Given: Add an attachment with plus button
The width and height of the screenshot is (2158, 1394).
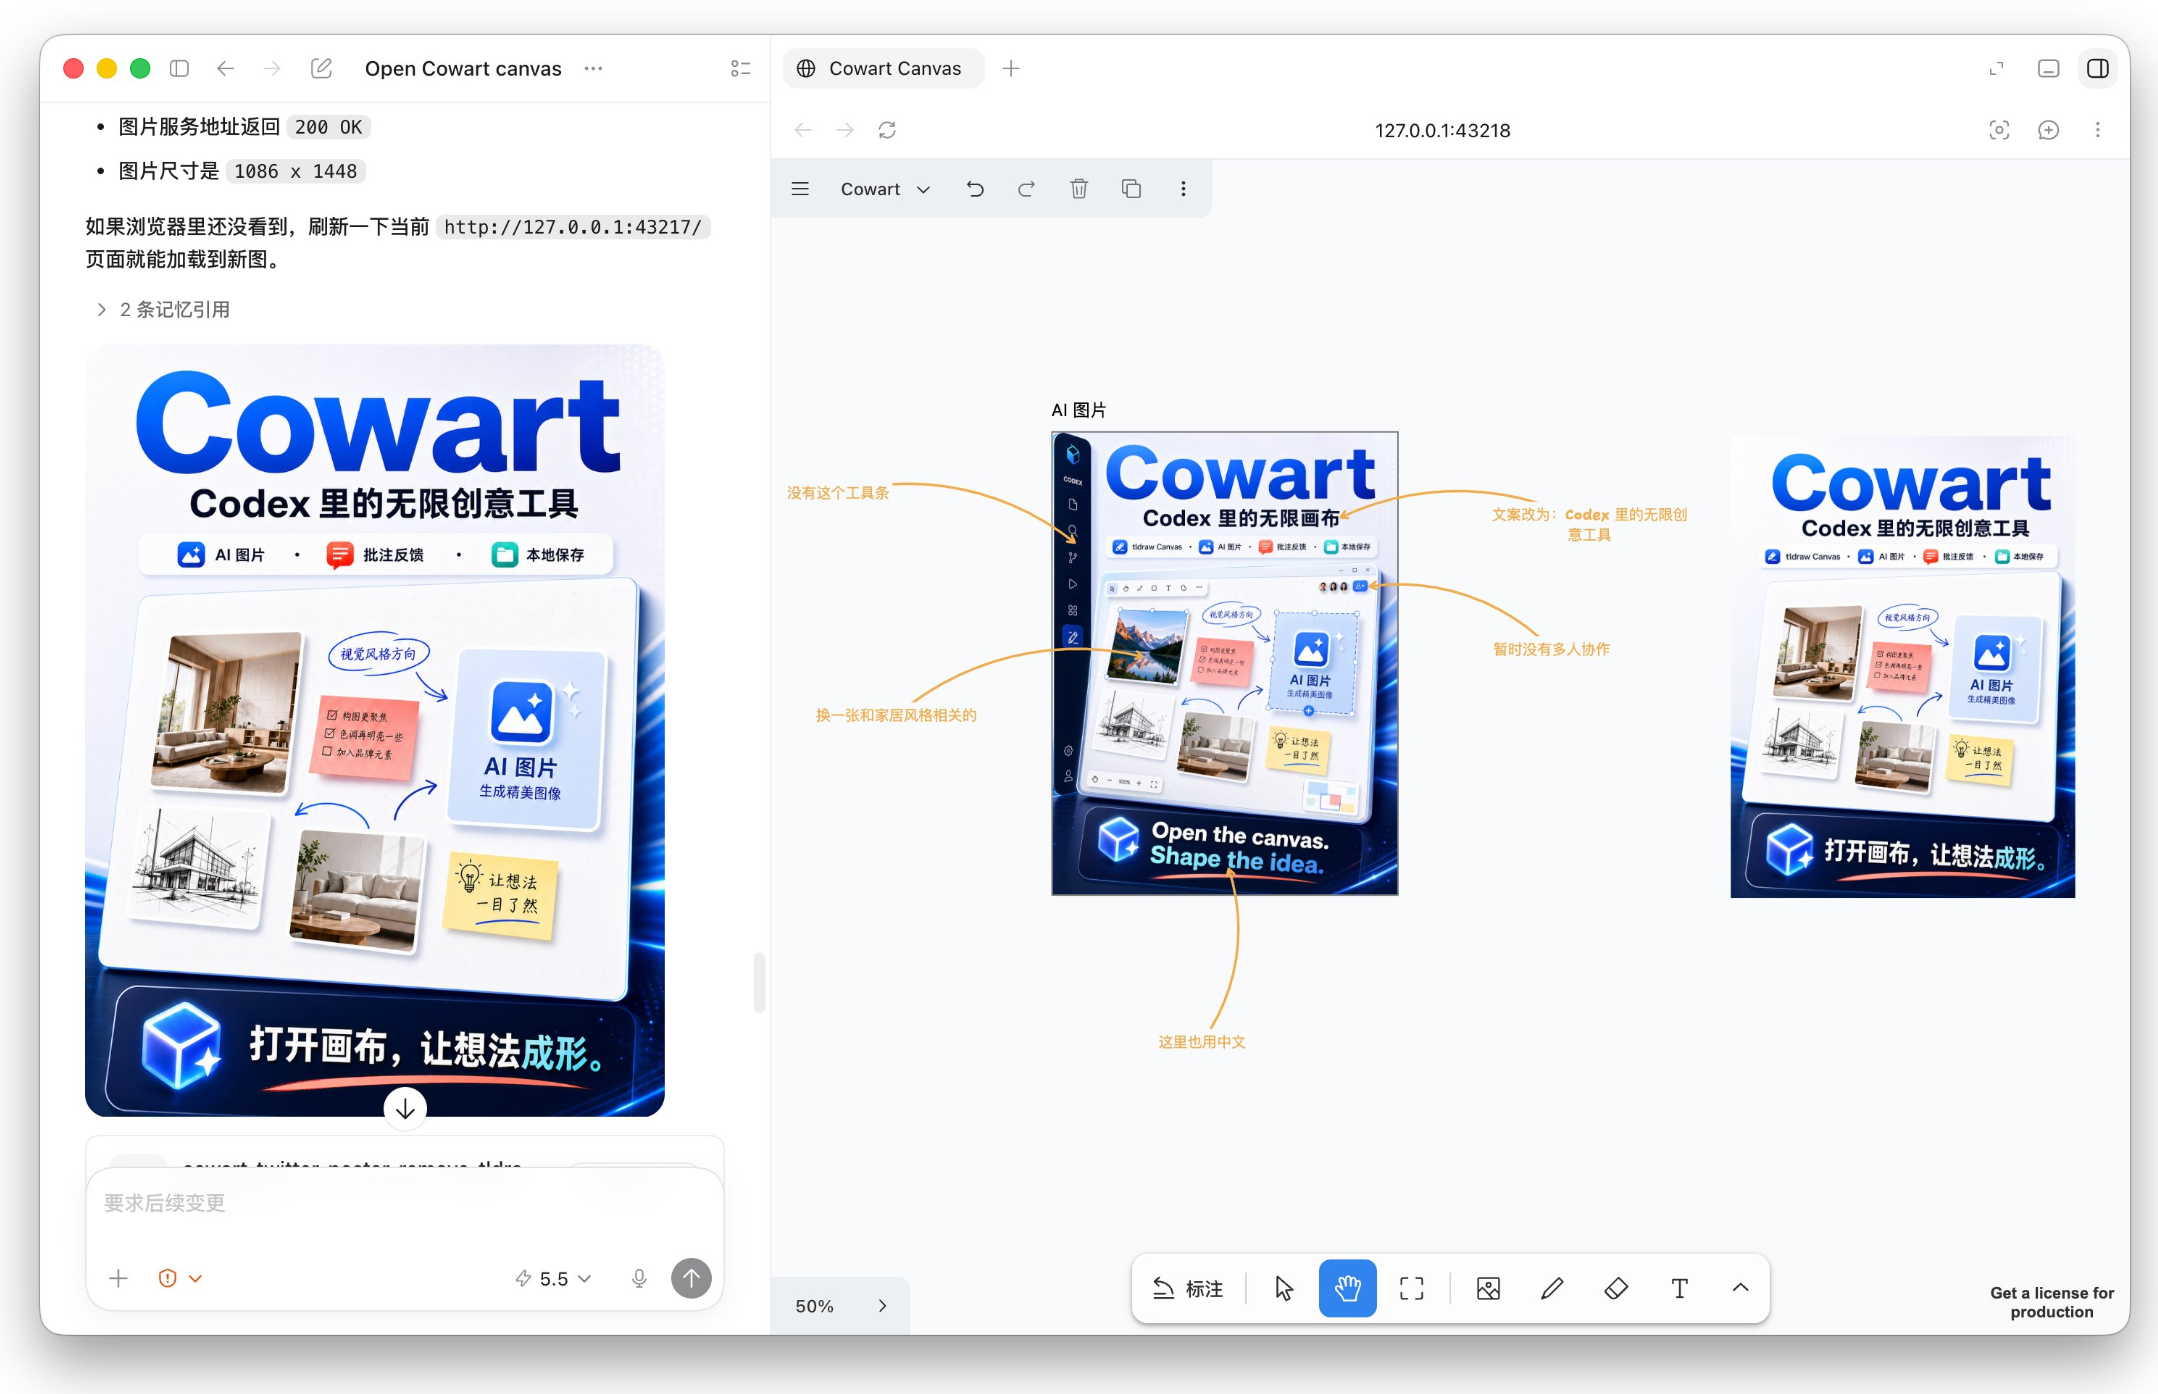Looking at the screenshot, I should click(x=118, y=1278).
